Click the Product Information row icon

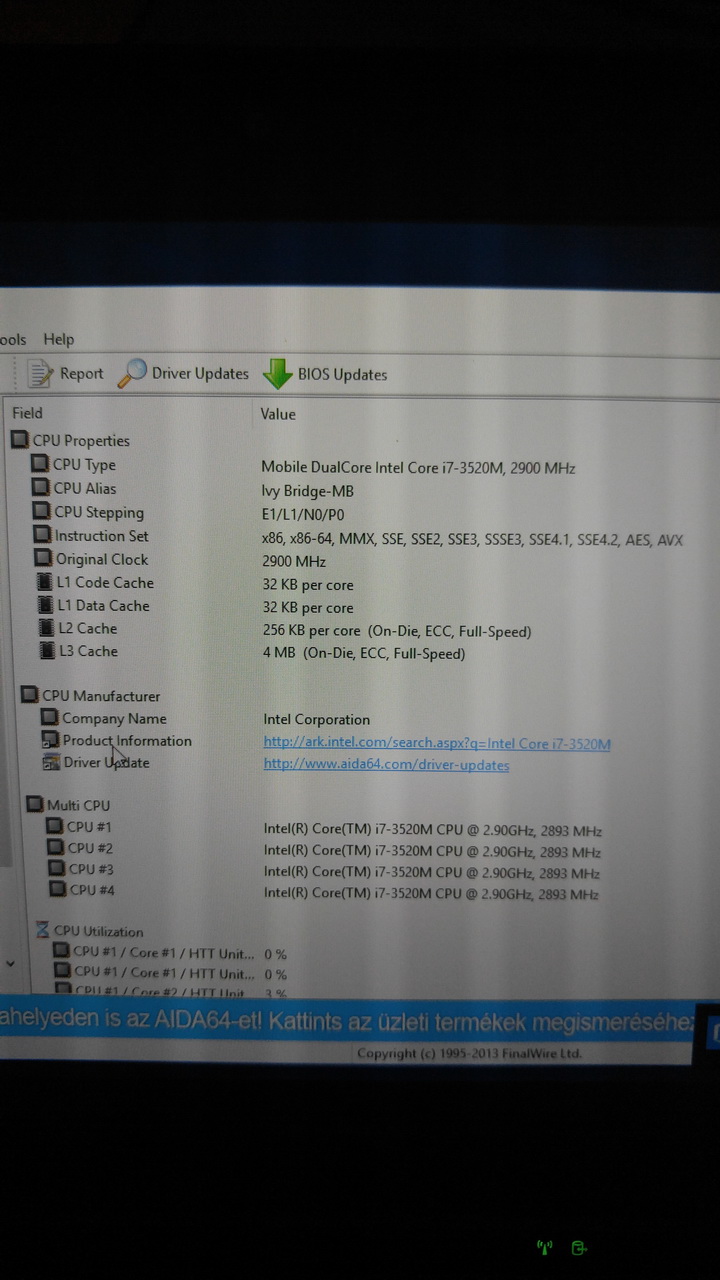click(51, 741)
